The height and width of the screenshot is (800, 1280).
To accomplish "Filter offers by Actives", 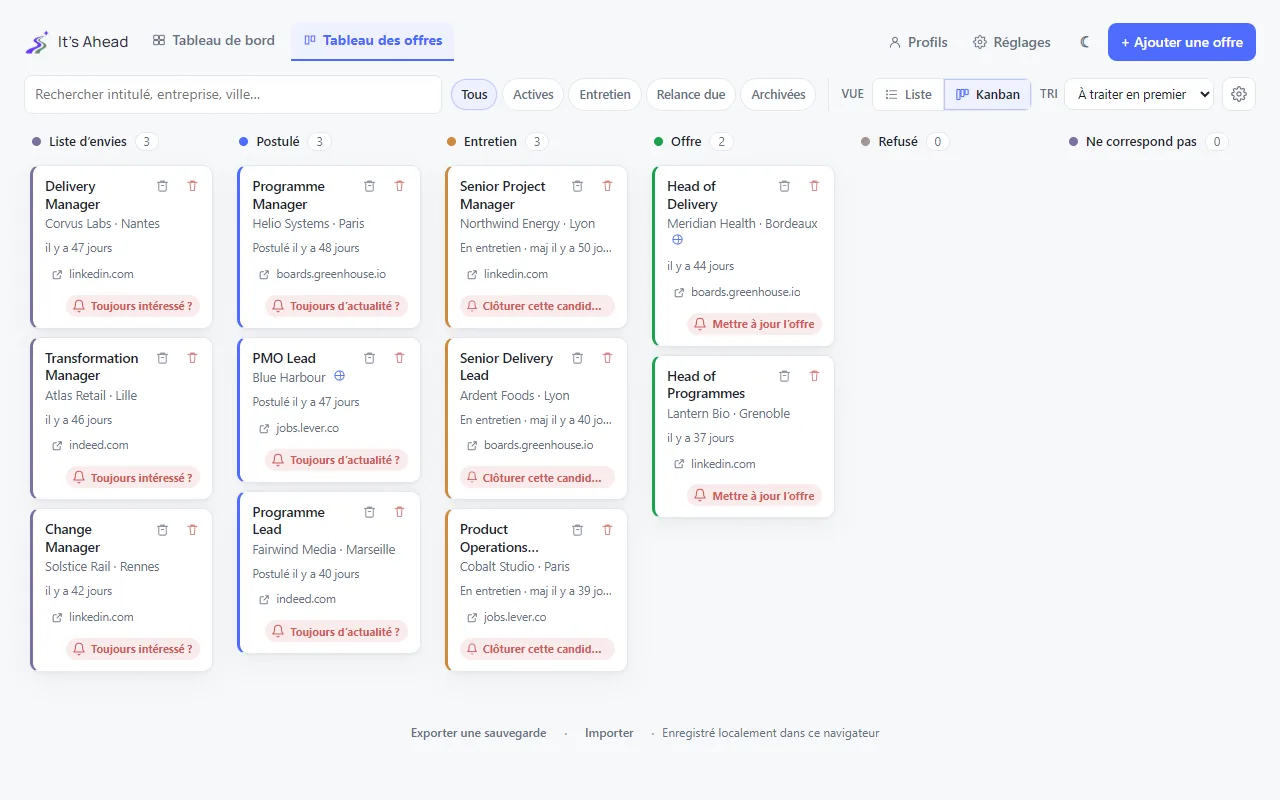I will [x=533, y=94].
